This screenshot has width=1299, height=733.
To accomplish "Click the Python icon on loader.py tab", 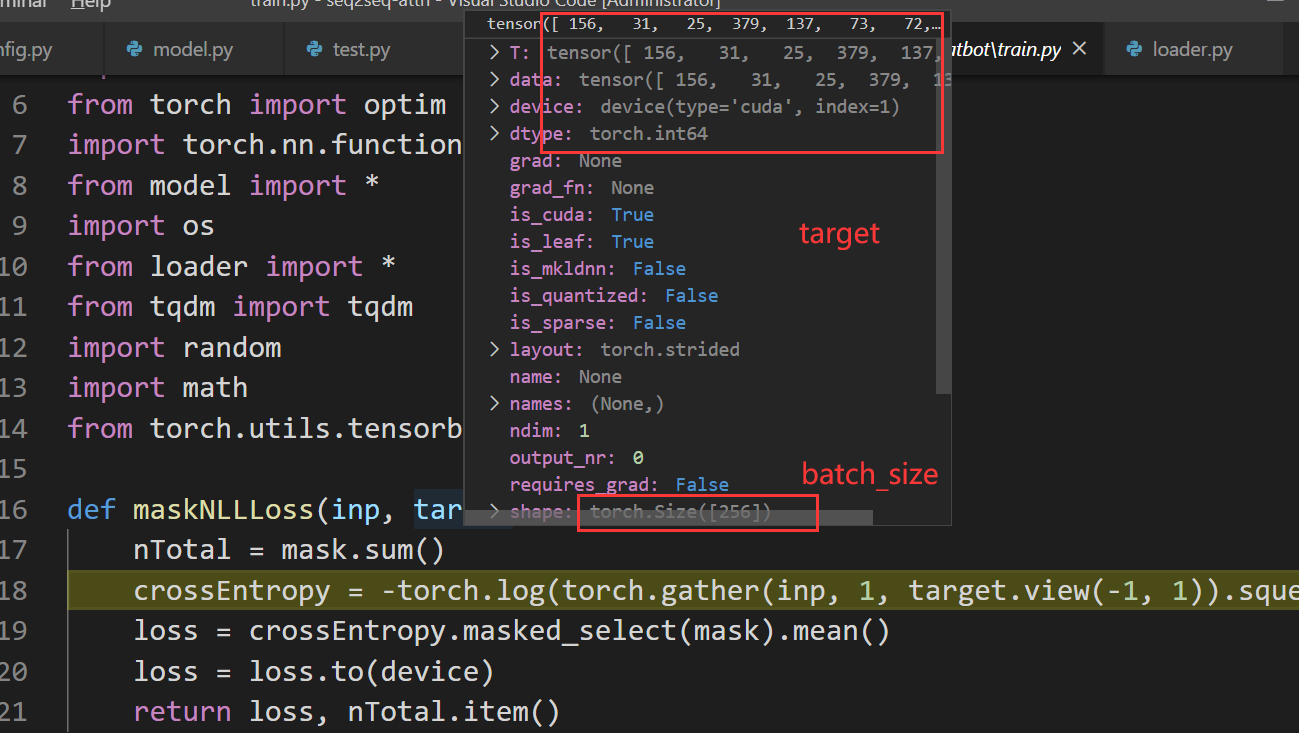I will (x=1134, y=49).
